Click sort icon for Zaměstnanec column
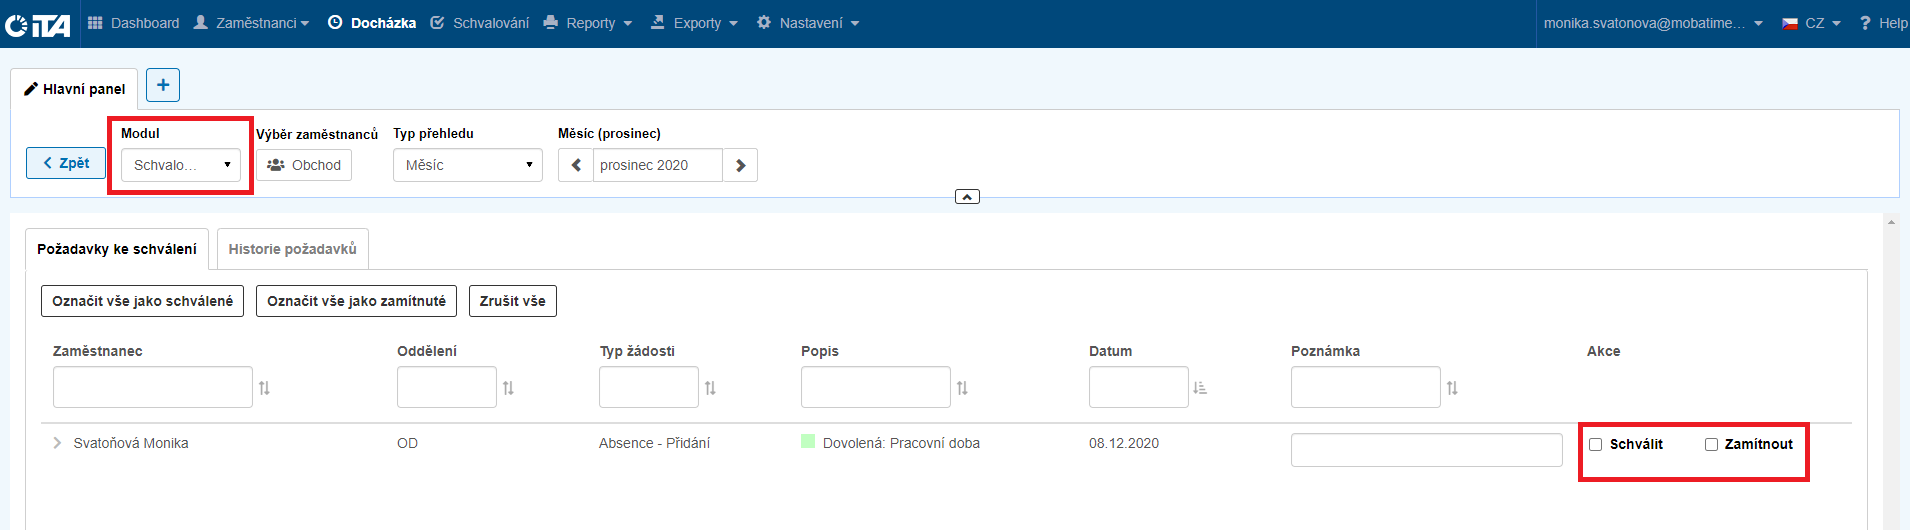The height and width of the screenshot is (530, 1910). coord(264,388)
